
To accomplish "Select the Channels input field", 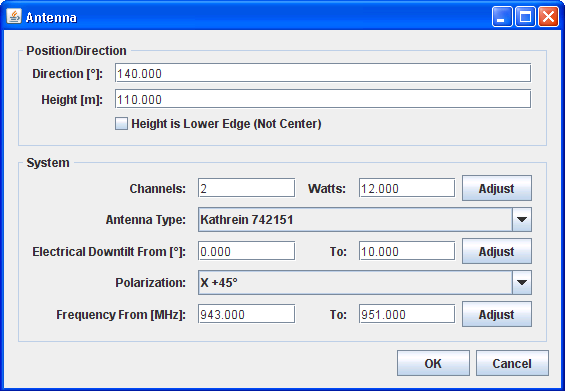I will pyautogui.click(x=246, y=188).
